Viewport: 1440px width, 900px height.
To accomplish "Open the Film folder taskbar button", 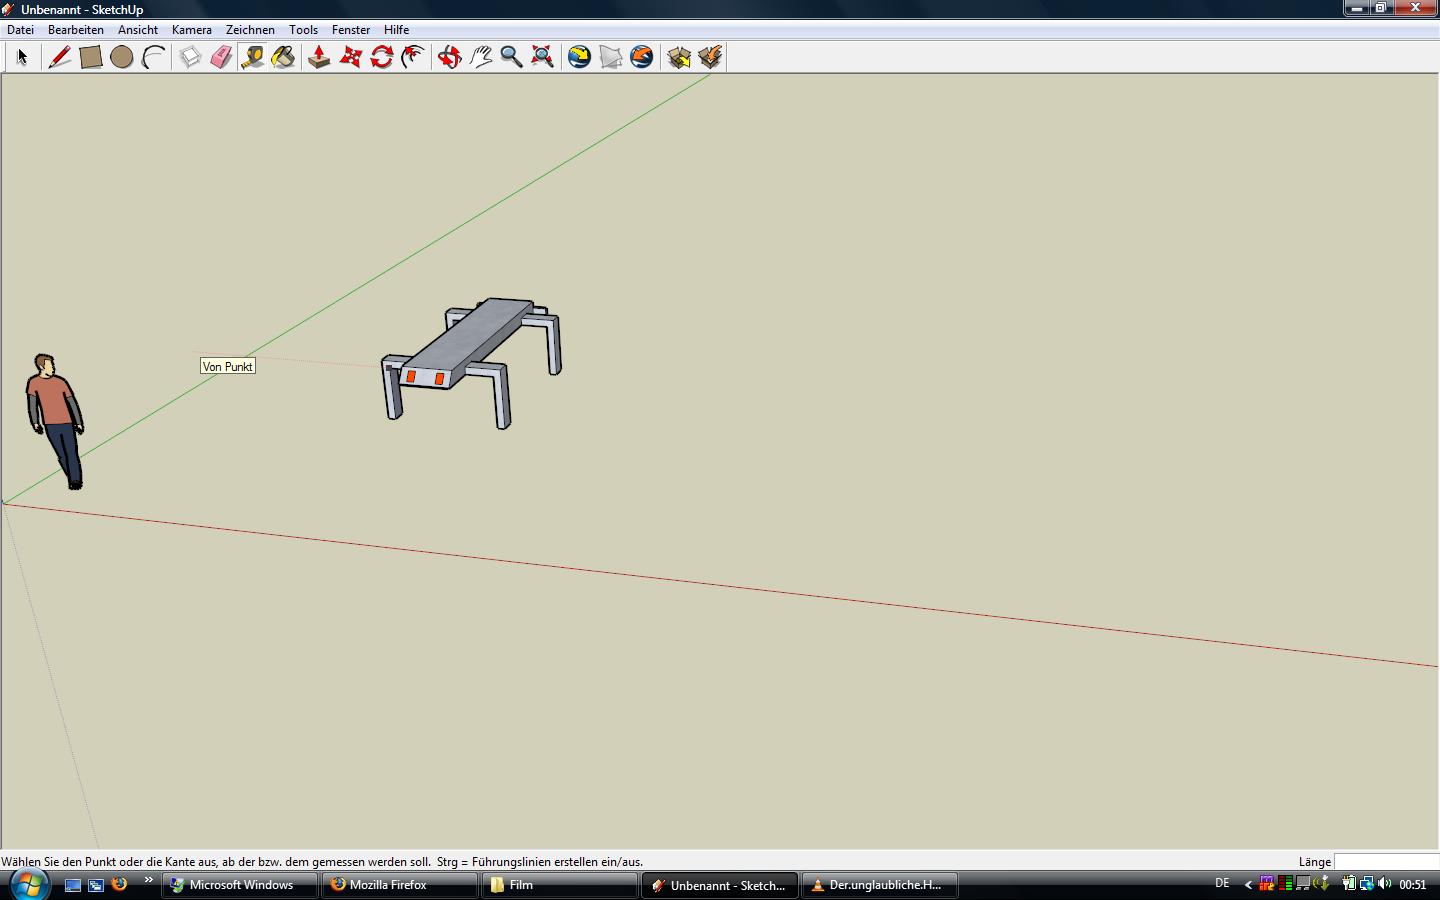I will point(559,885).
